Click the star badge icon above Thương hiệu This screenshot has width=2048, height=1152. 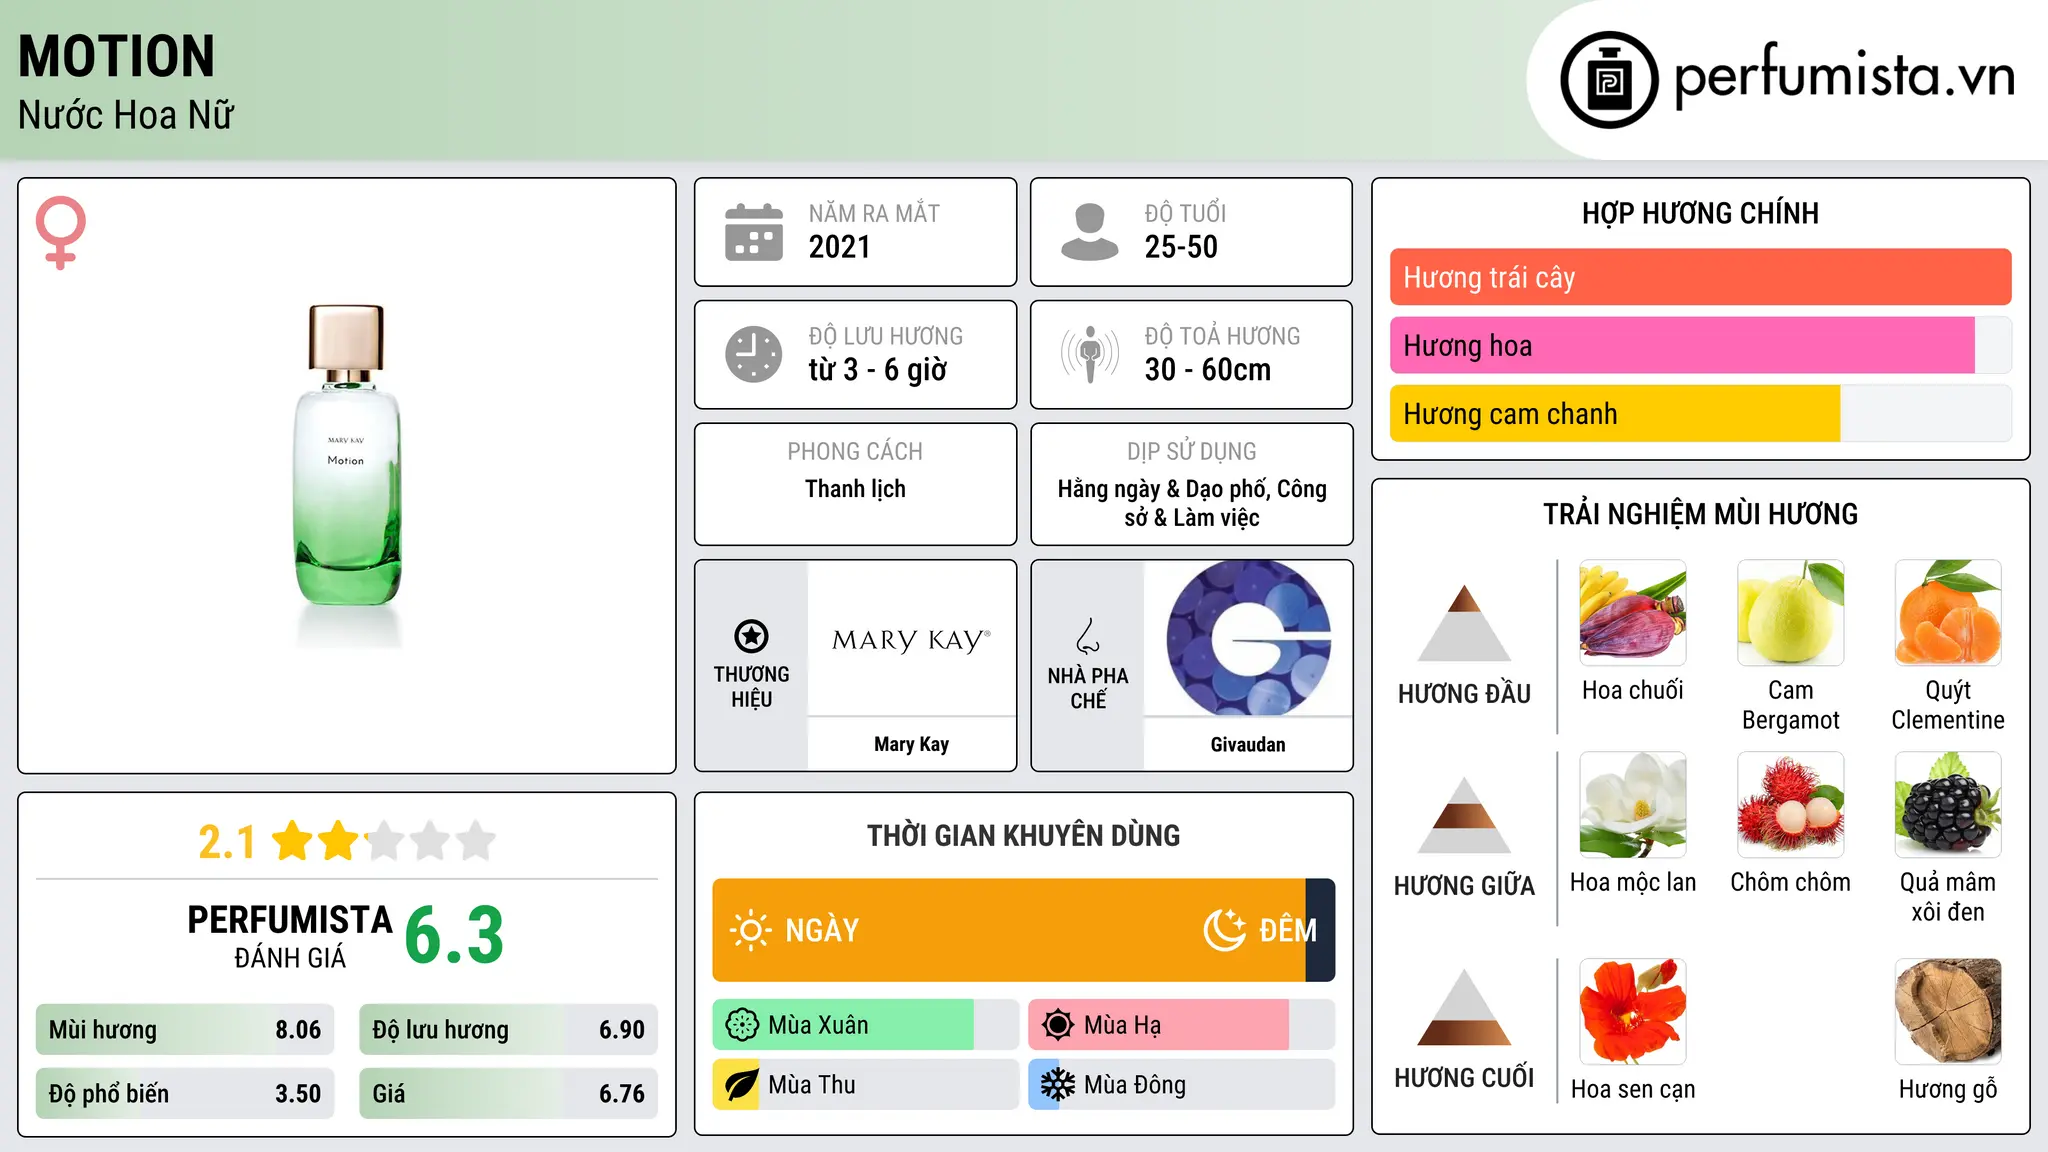(x=751, y=636)
